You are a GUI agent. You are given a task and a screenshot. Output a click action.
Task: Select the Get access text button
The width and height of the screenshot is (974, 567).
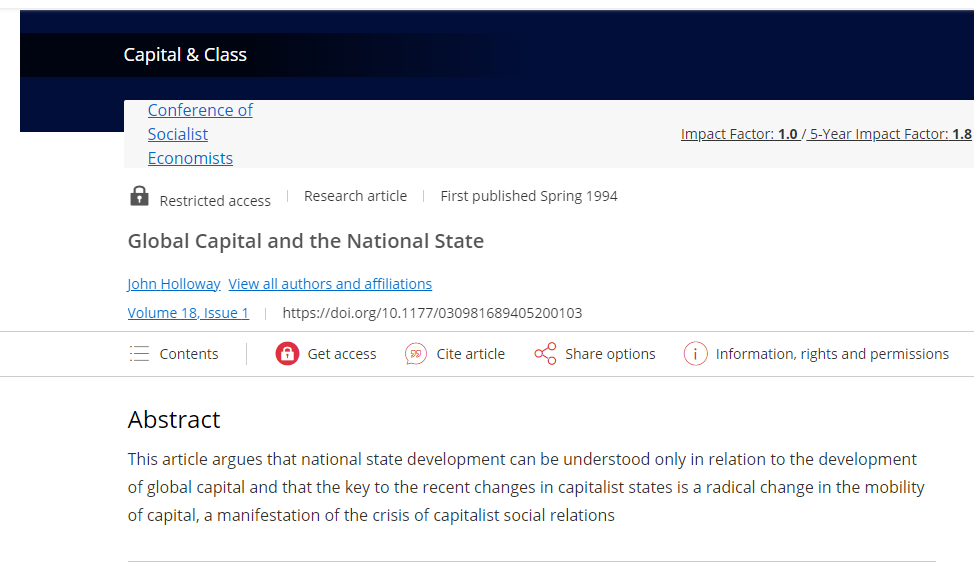[342, 354]
